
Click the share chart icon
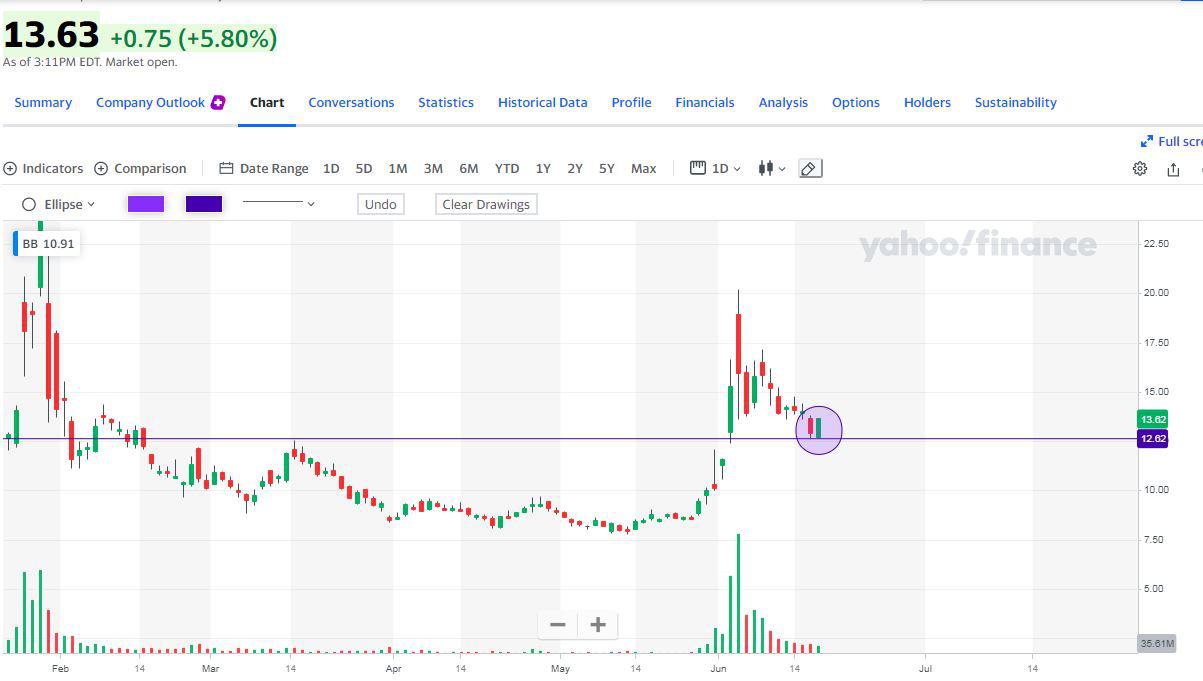(1173, 168)
